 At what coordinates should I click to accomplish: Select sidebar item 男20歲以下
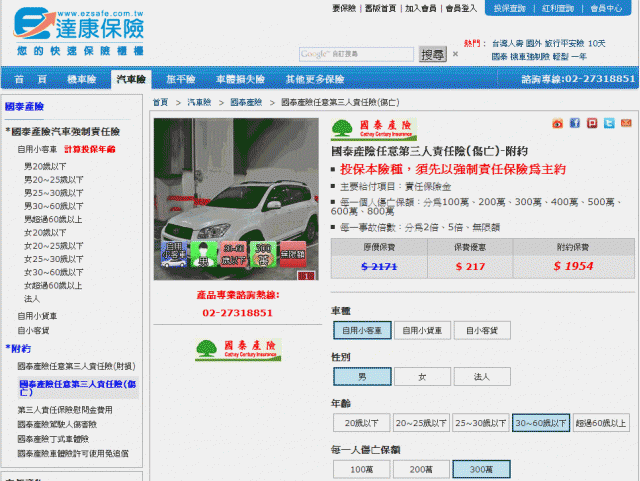click(x=45, y=167)
